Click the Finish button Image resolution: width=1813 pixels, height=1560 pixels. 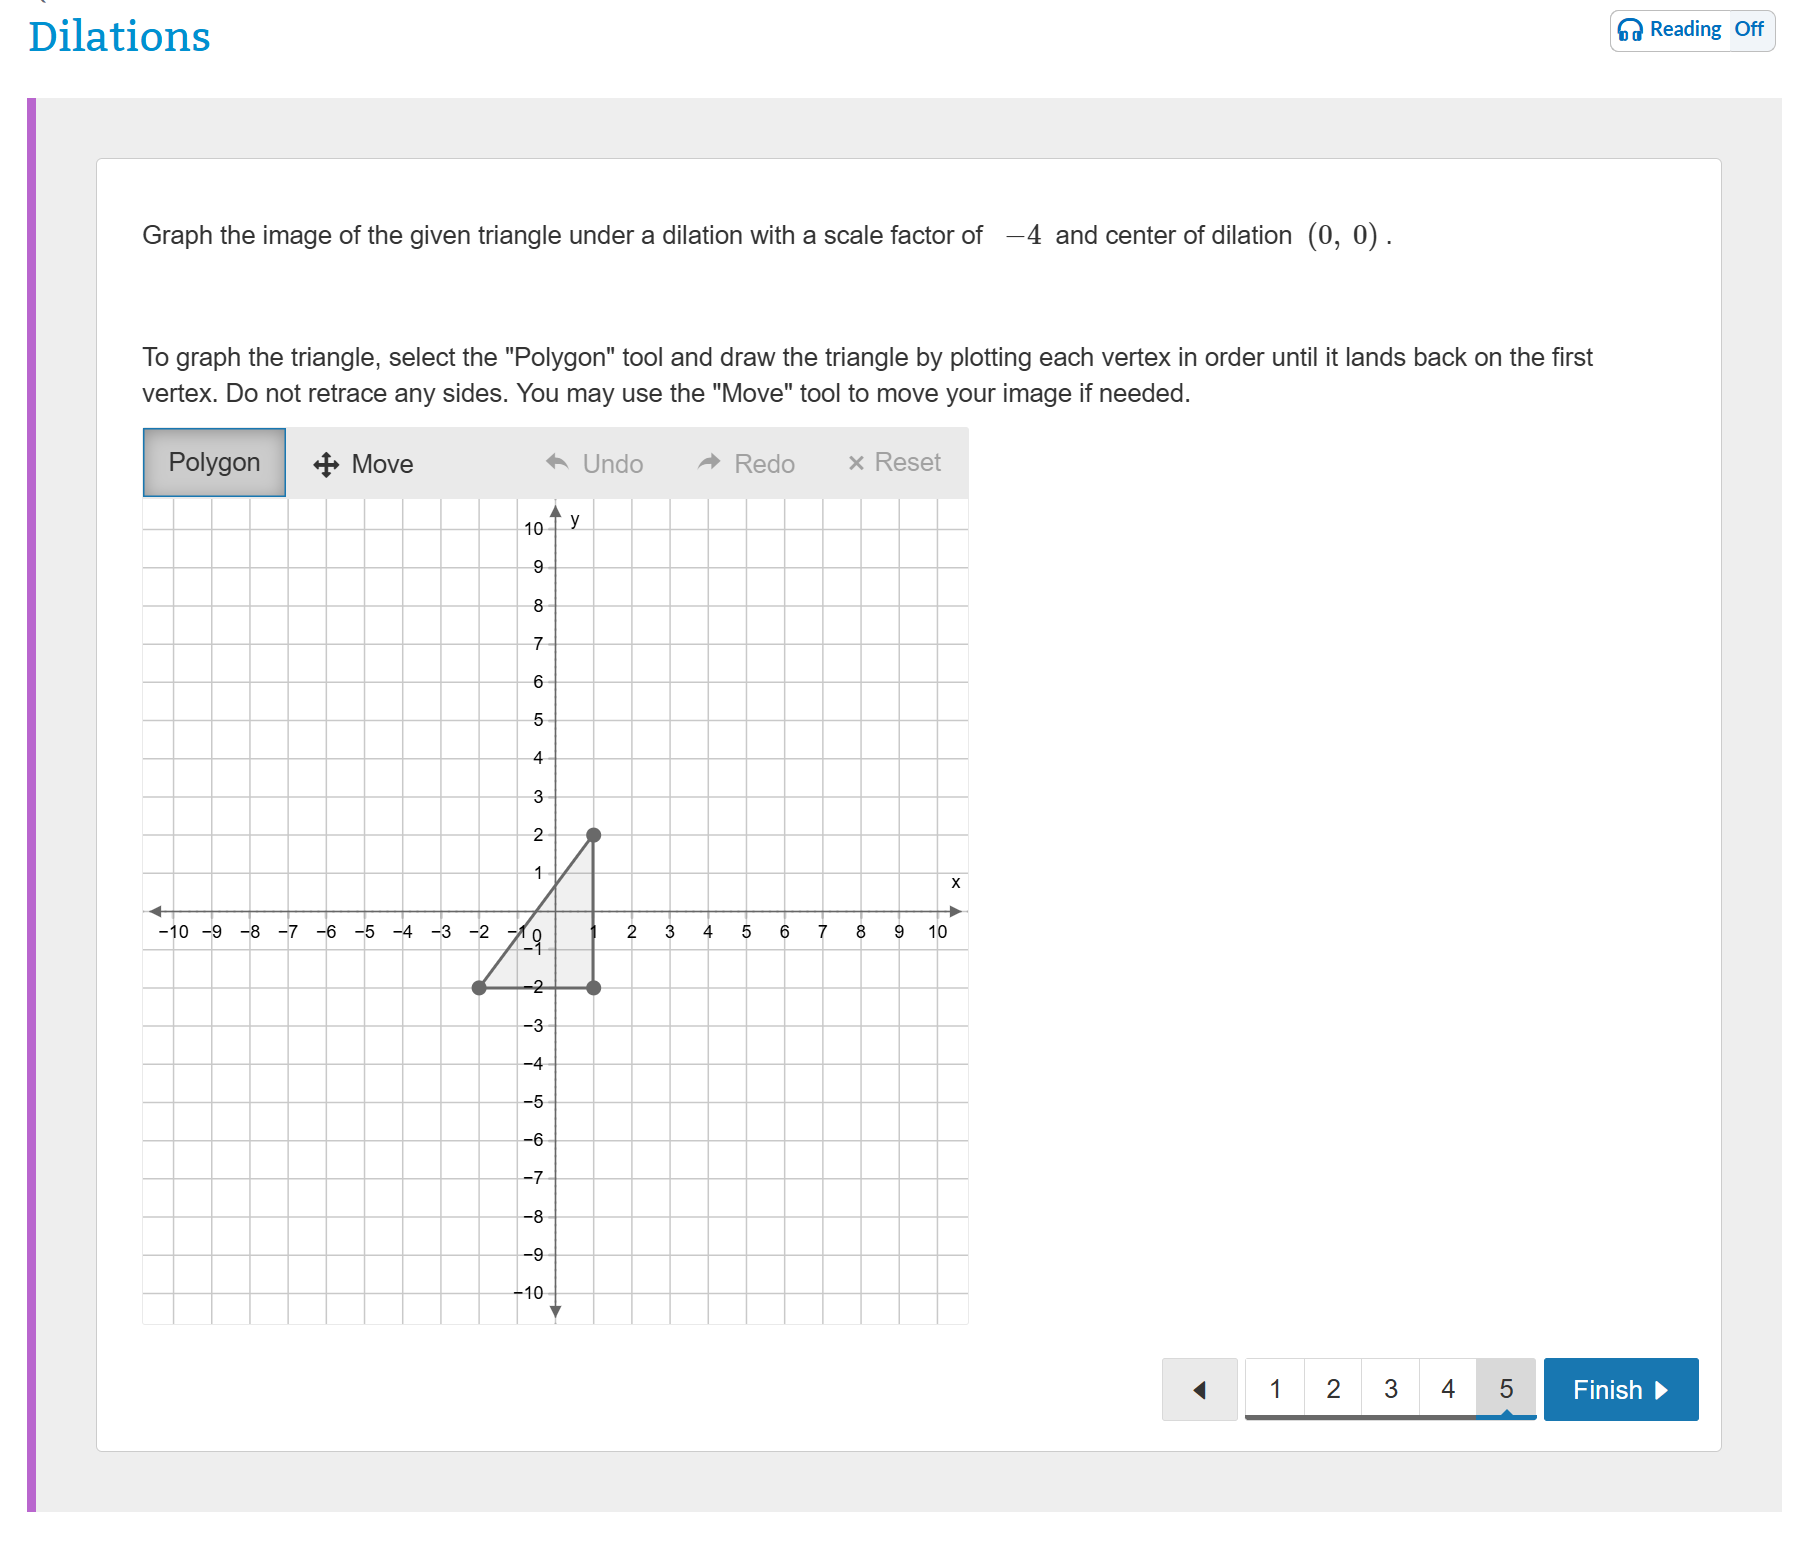click(x=1620, y=1390)
